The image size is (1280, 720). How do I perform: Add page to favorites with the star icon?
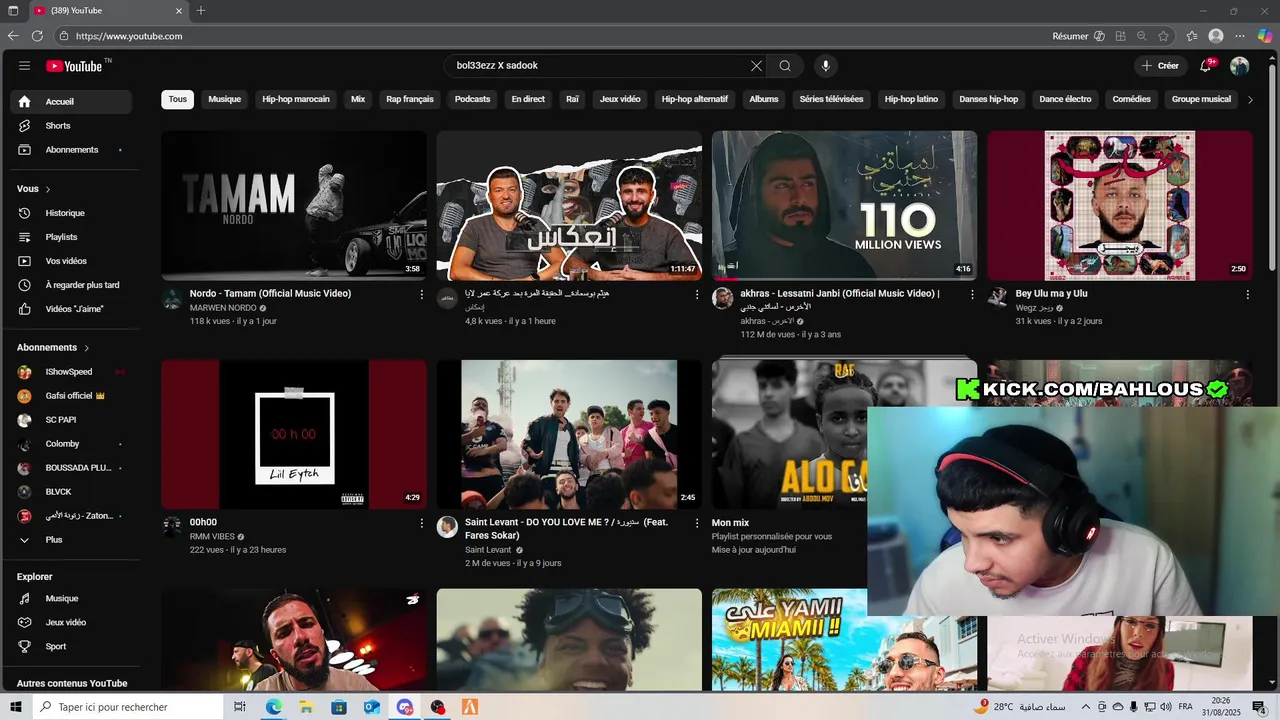(1164, 36)
